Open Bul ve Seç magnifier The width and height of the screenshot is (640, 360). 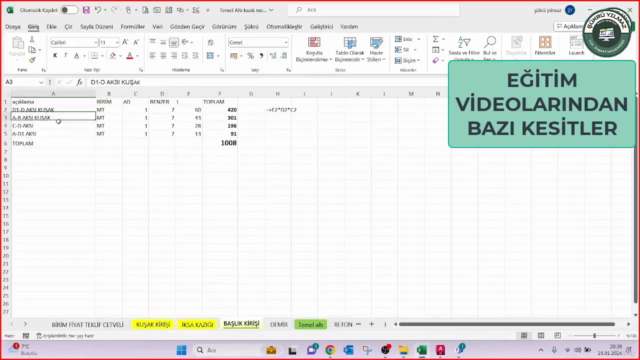(x=490, y=49)
